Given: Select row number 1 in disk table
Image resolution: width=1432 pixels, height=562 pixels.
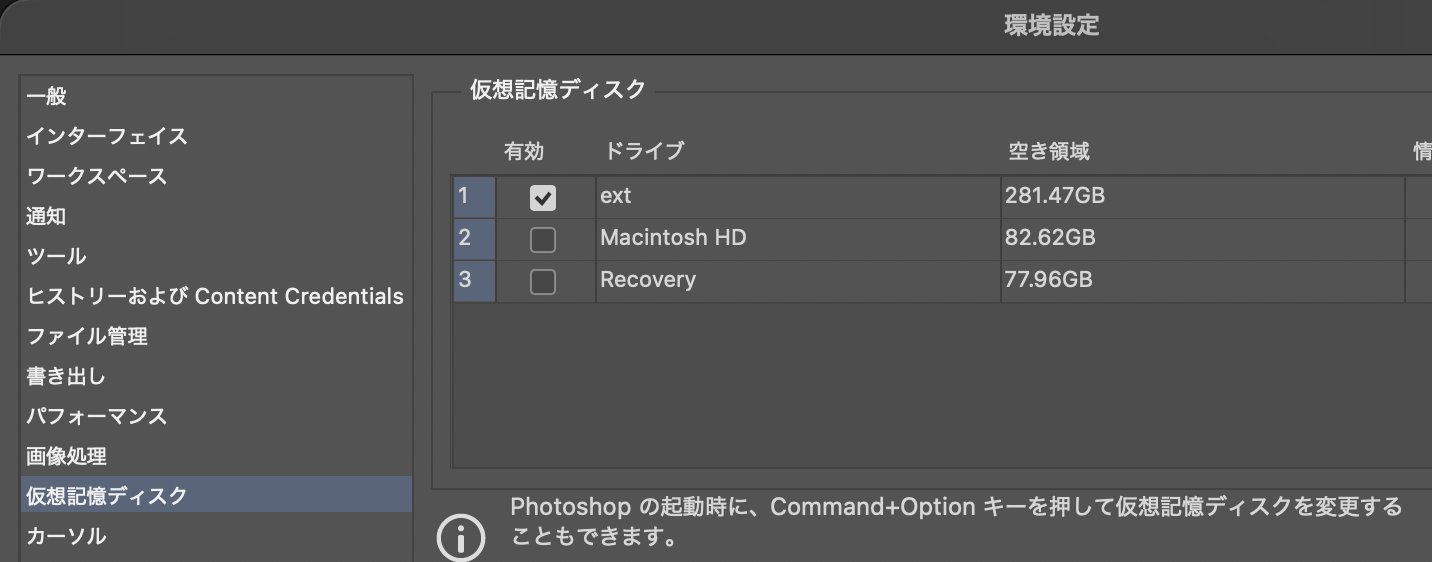Looking at the screenshot, I should click(474, 196).
